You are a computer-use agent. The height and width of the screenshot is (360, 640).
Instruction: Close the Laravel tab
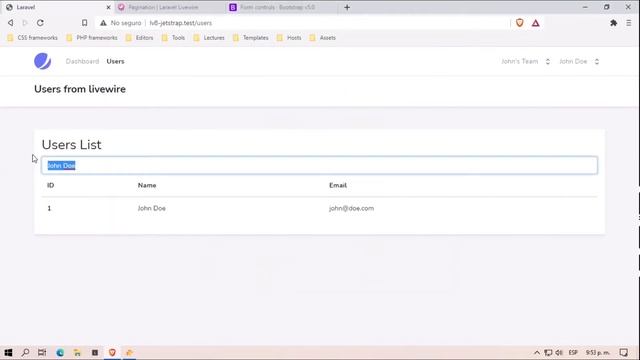pyautogui.click(x=108, y=7)
